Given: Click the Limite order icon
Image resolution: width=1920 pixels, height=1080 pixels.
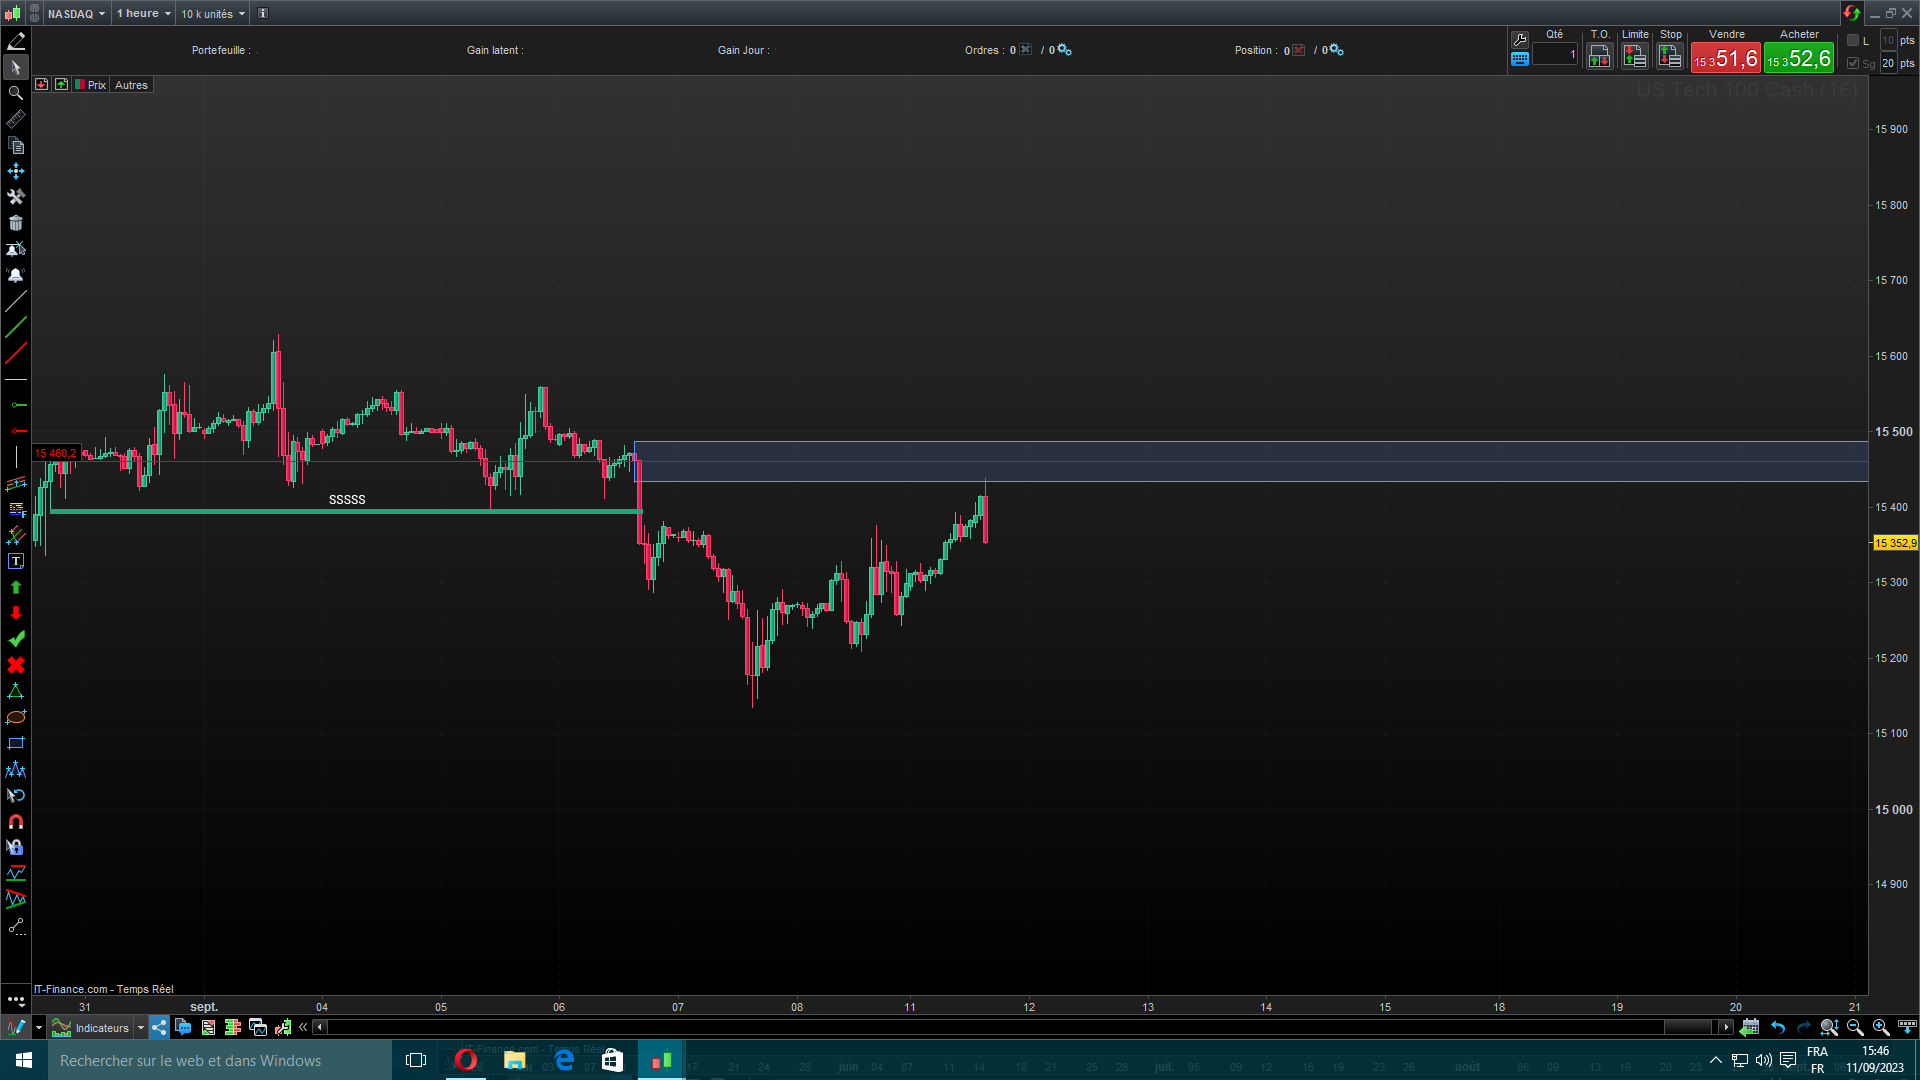Looking at the screenshot, I should point(1635,57).
